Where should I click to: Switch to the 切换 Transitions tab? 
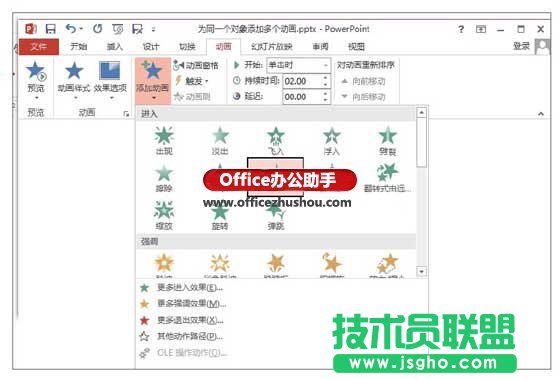click(x=187, y=46)
